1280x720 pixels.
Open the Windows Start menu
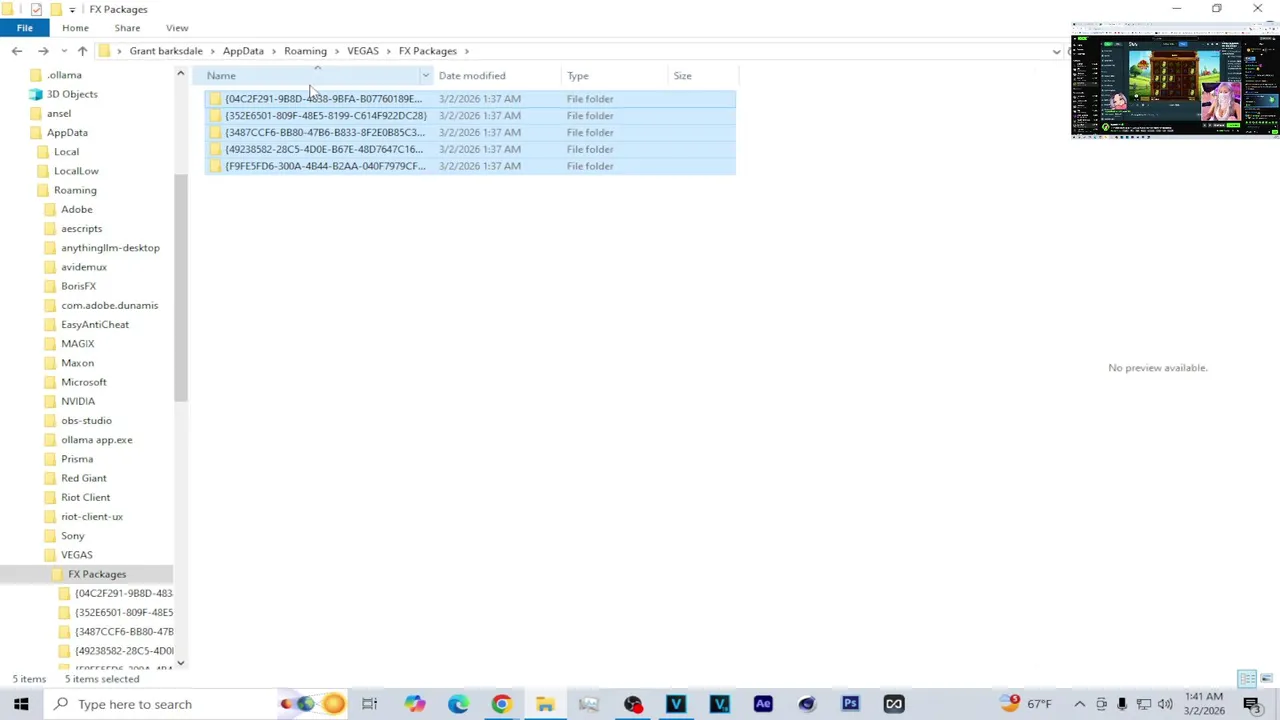click(21, 704)
